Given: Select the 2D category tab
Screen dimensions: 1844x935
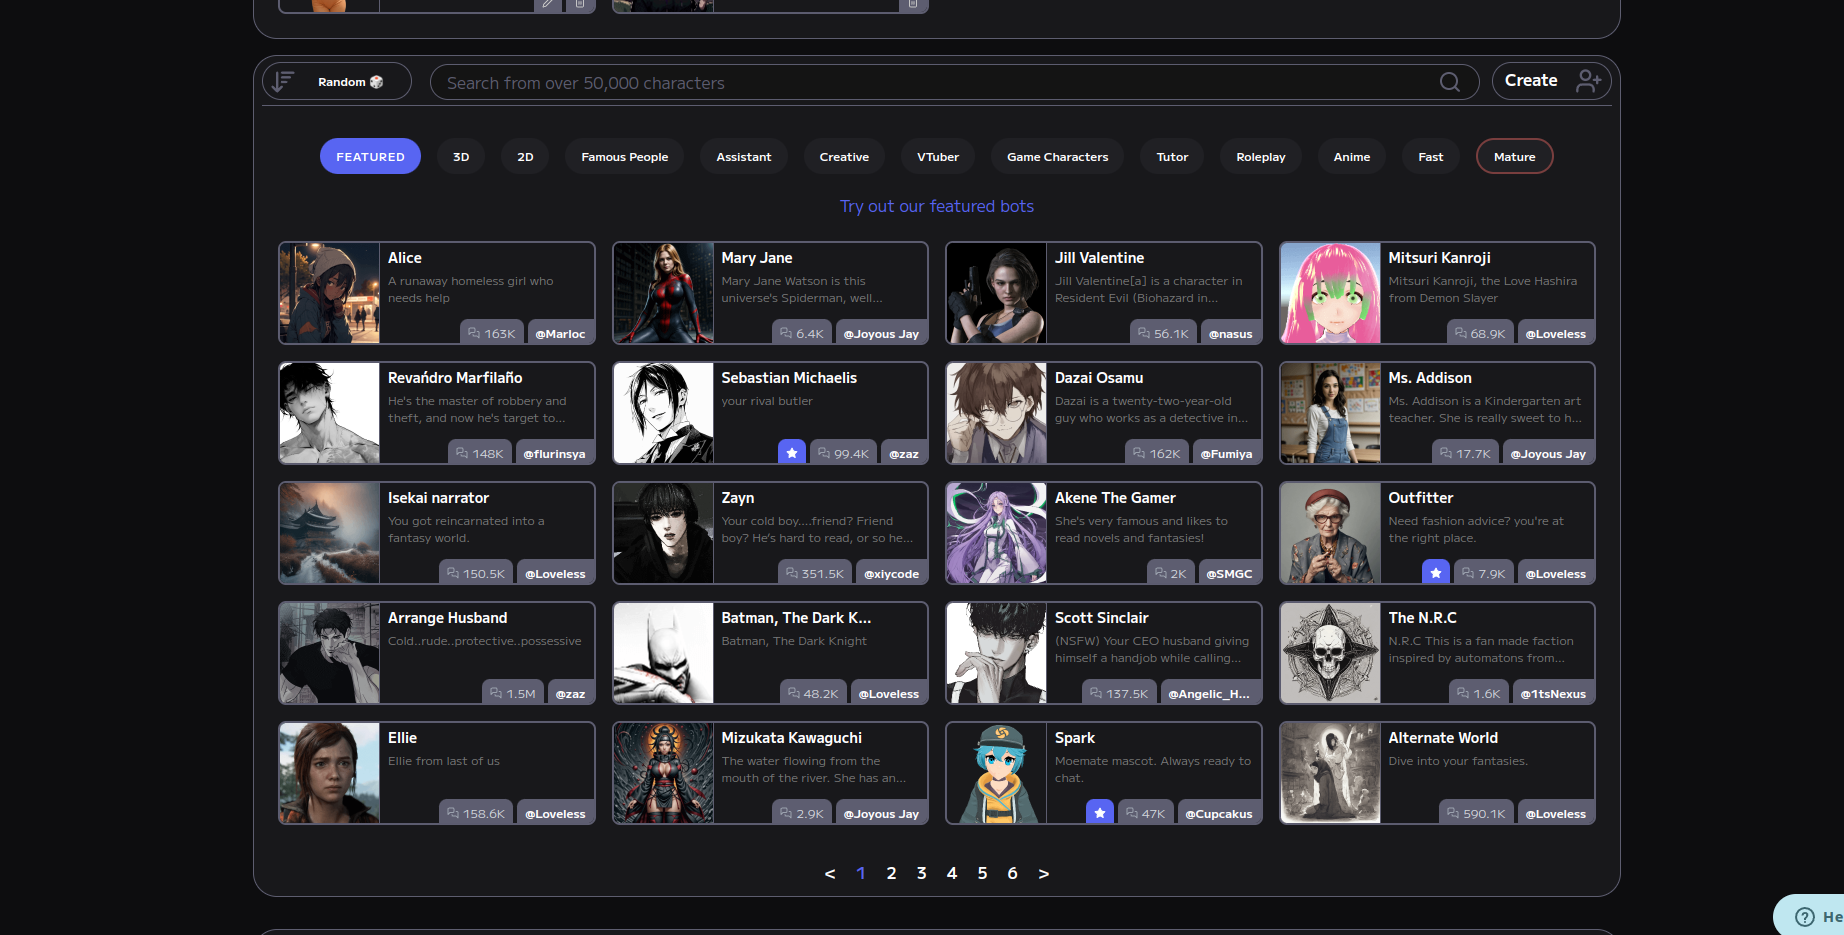Looking at the screenshot, I should pos(525,157).
